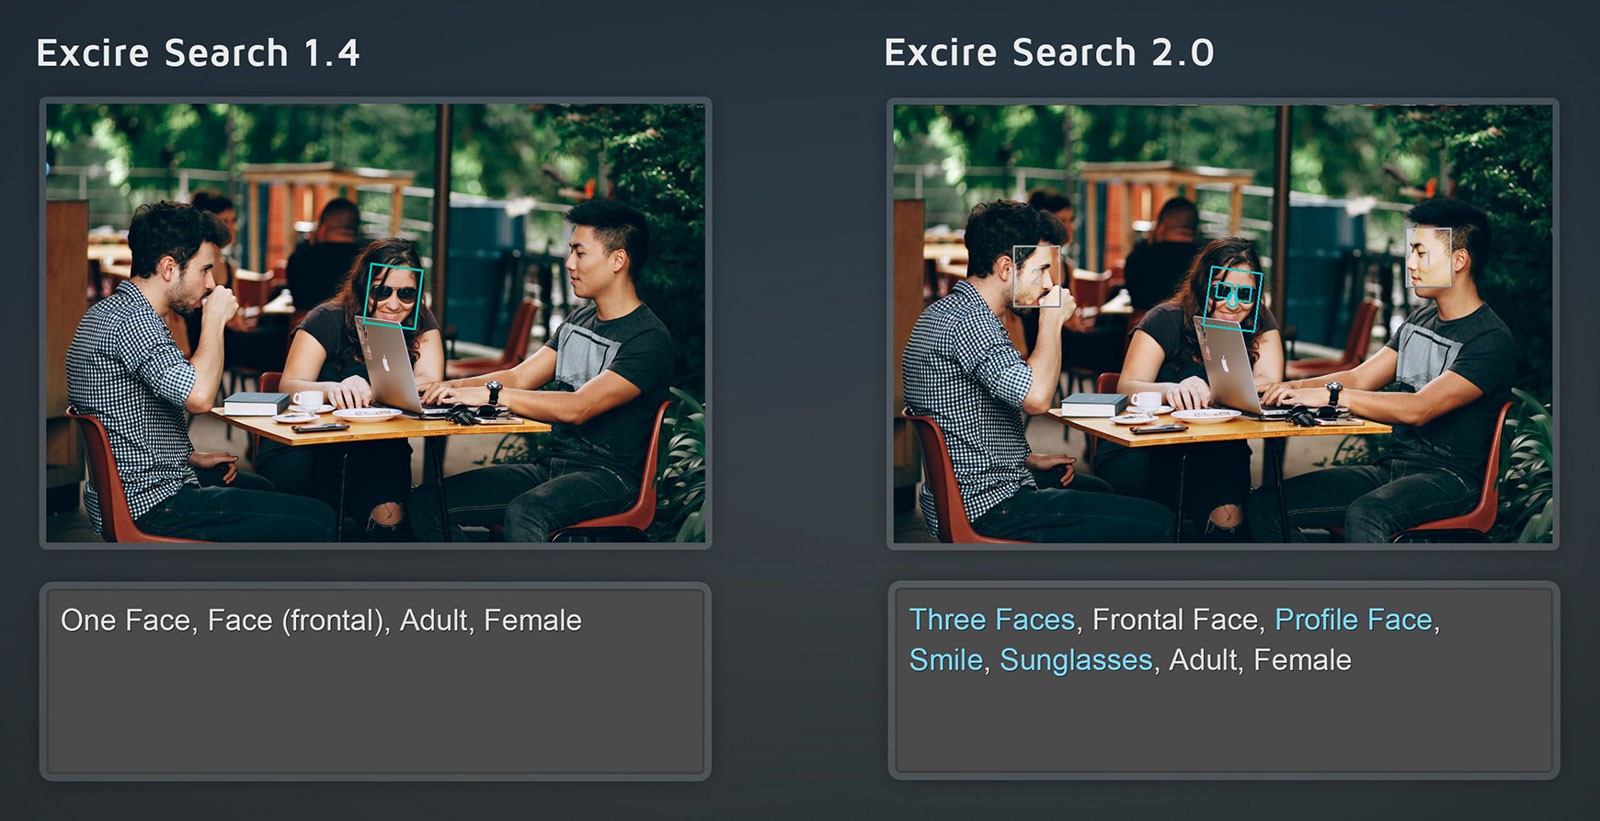Select the Excire Search 1.4 photo thumbnail
The height and width of the screenshot is (821, 1600).
[x=376, y=323]
